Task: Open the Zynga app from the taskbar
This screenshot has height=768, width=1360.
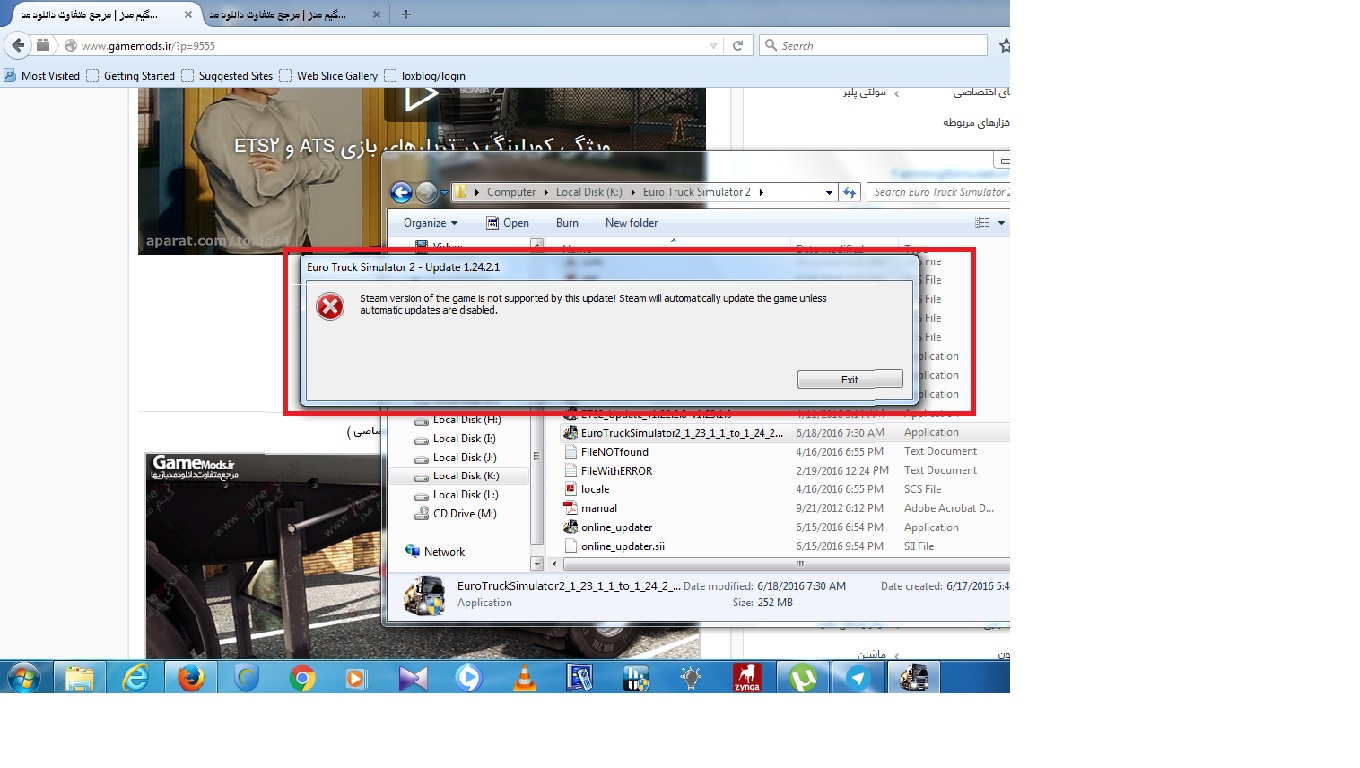Action: (x=746, y=678)
